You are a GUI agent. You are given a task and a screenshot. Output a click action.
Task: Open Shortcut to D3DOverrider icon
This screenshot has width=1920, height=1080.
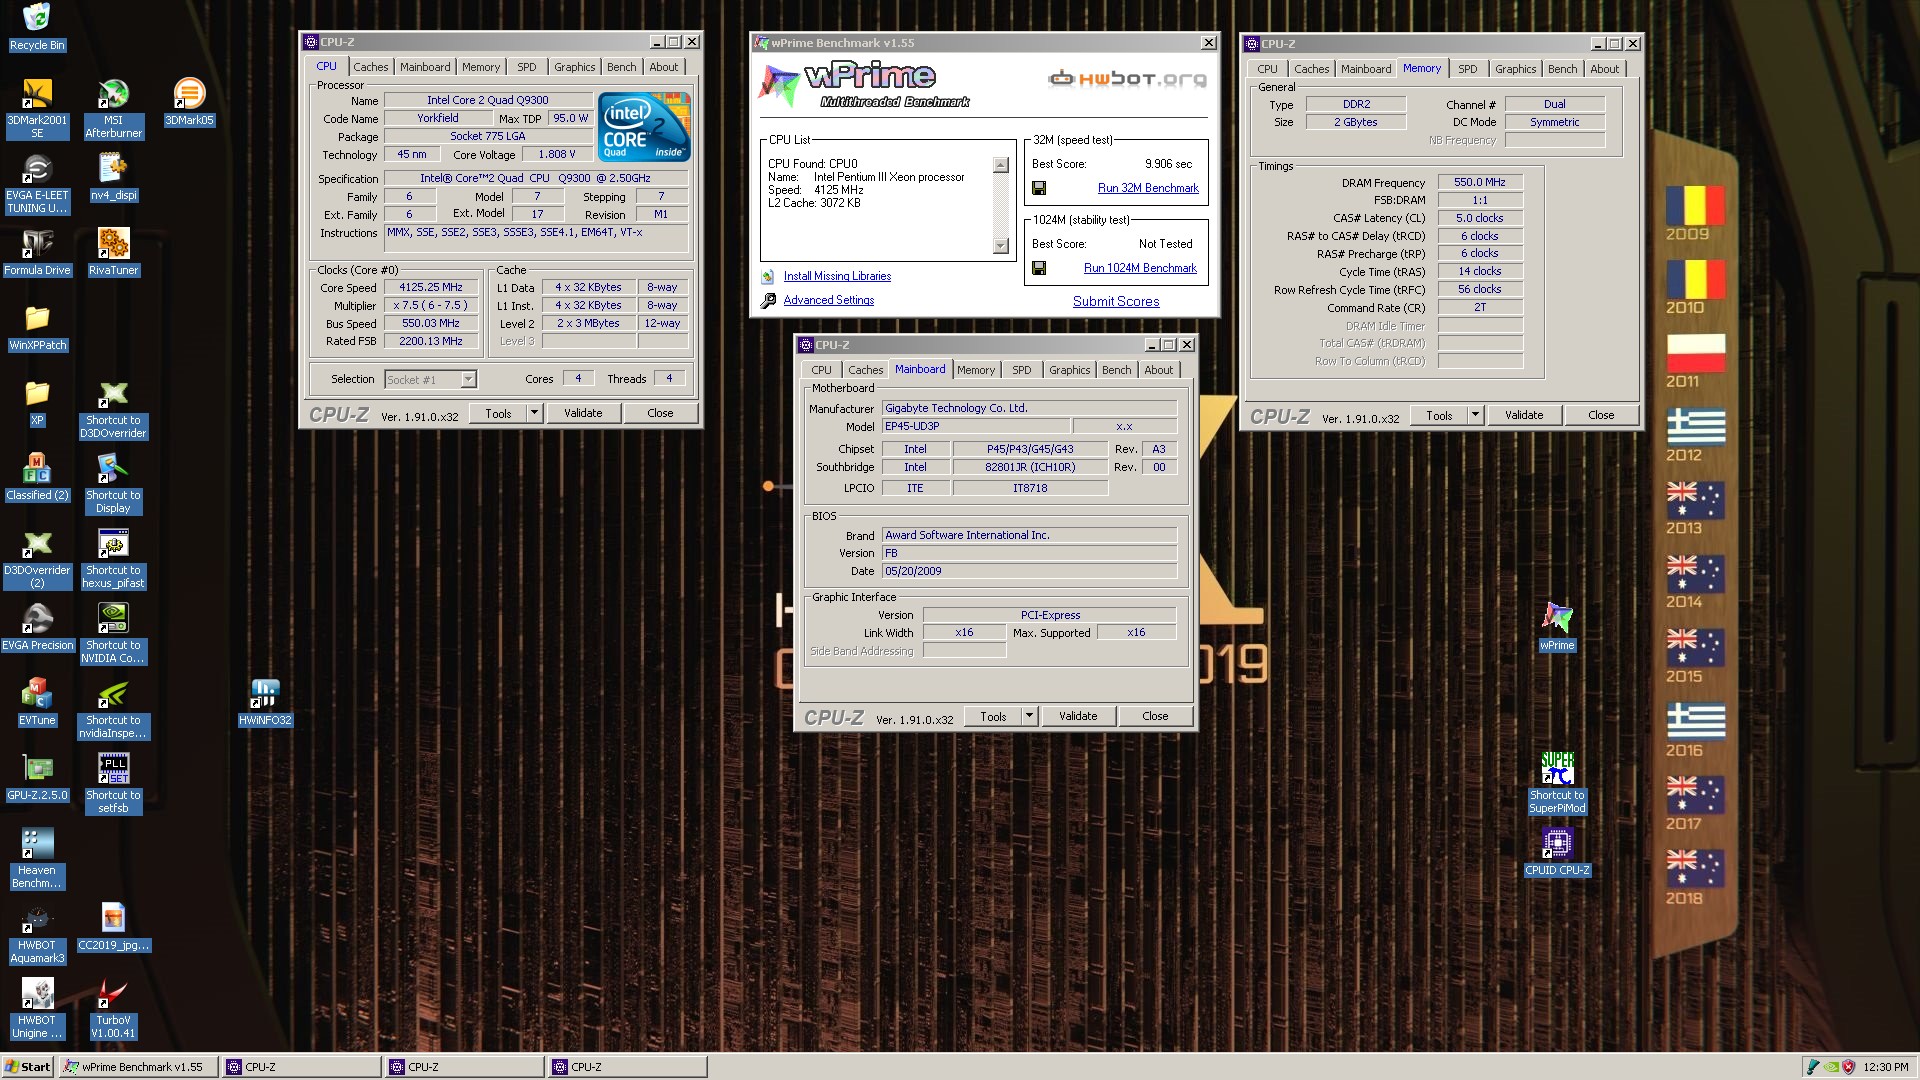click(x=113, y=409)
